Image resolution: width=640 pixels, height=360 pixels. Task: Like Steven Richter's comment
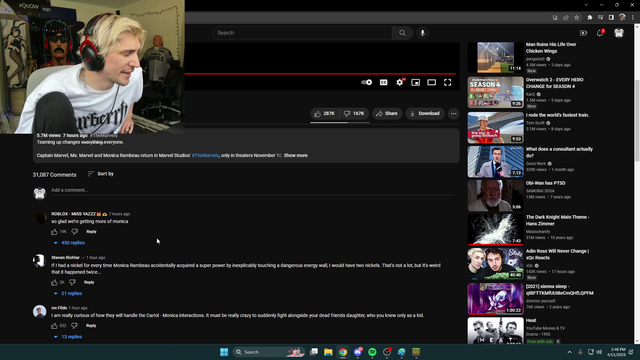coord(54,282)
